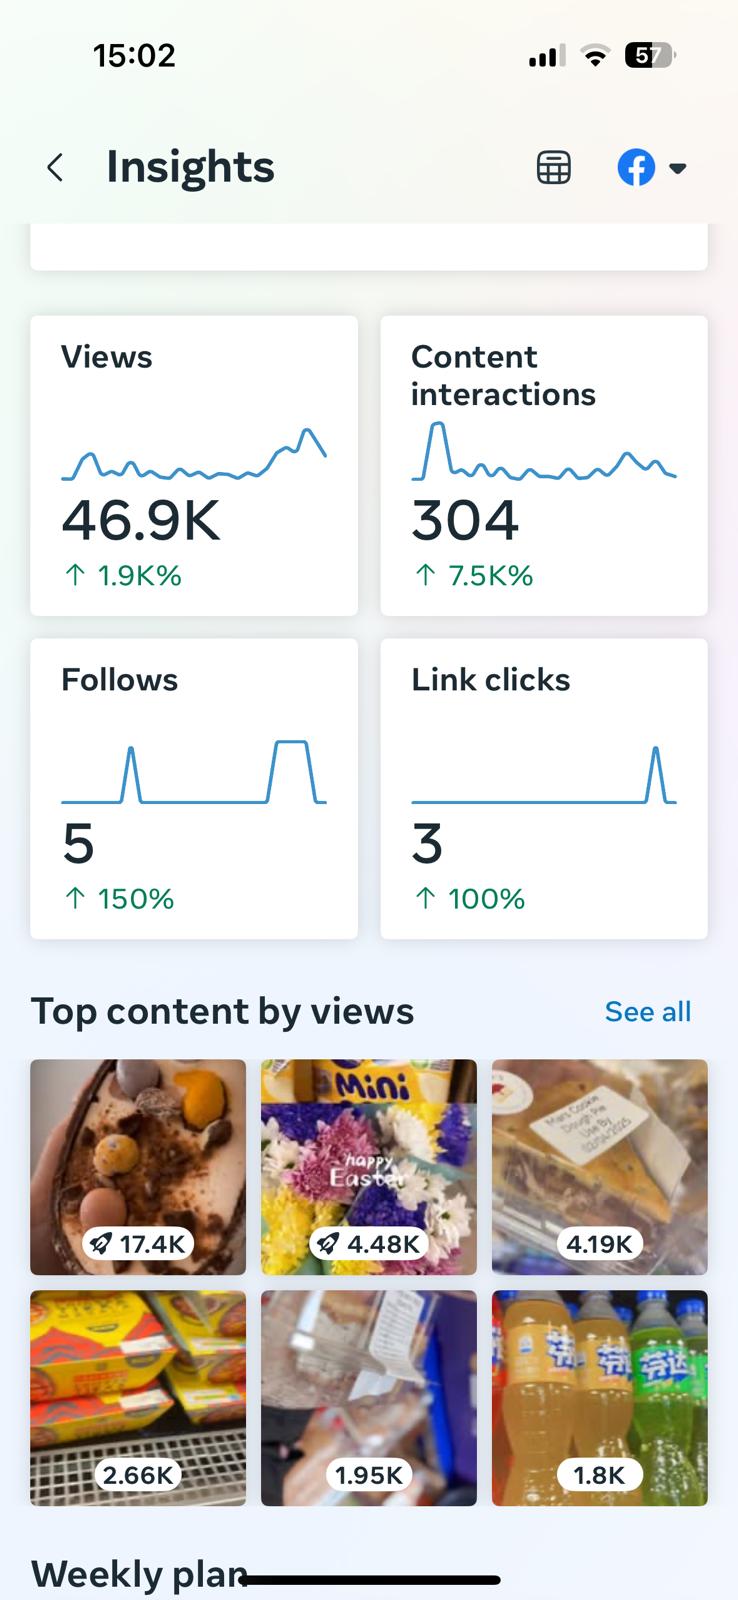The image size is (738, 1600).
Task: Tap the battery indicator in status bar
Action: (x=649, y=56)
